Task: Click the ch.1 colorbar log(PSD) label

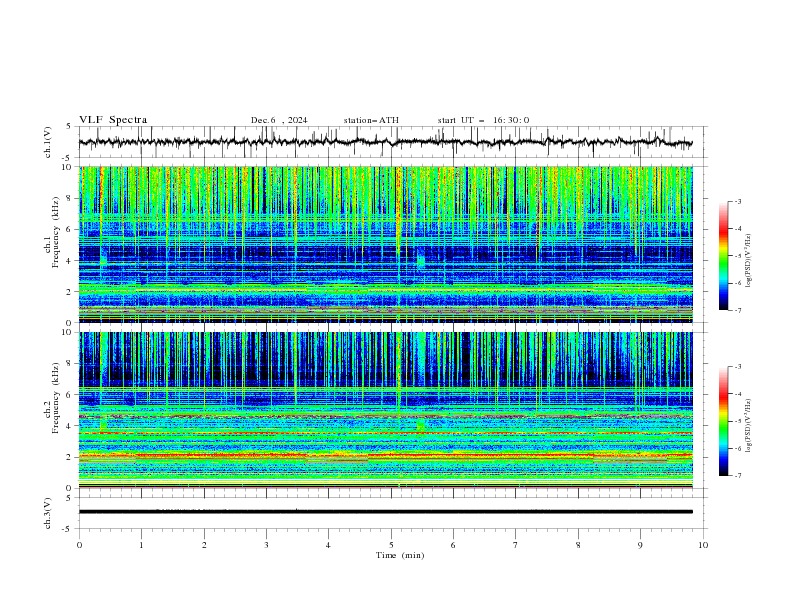Action: tap(748, 261)
